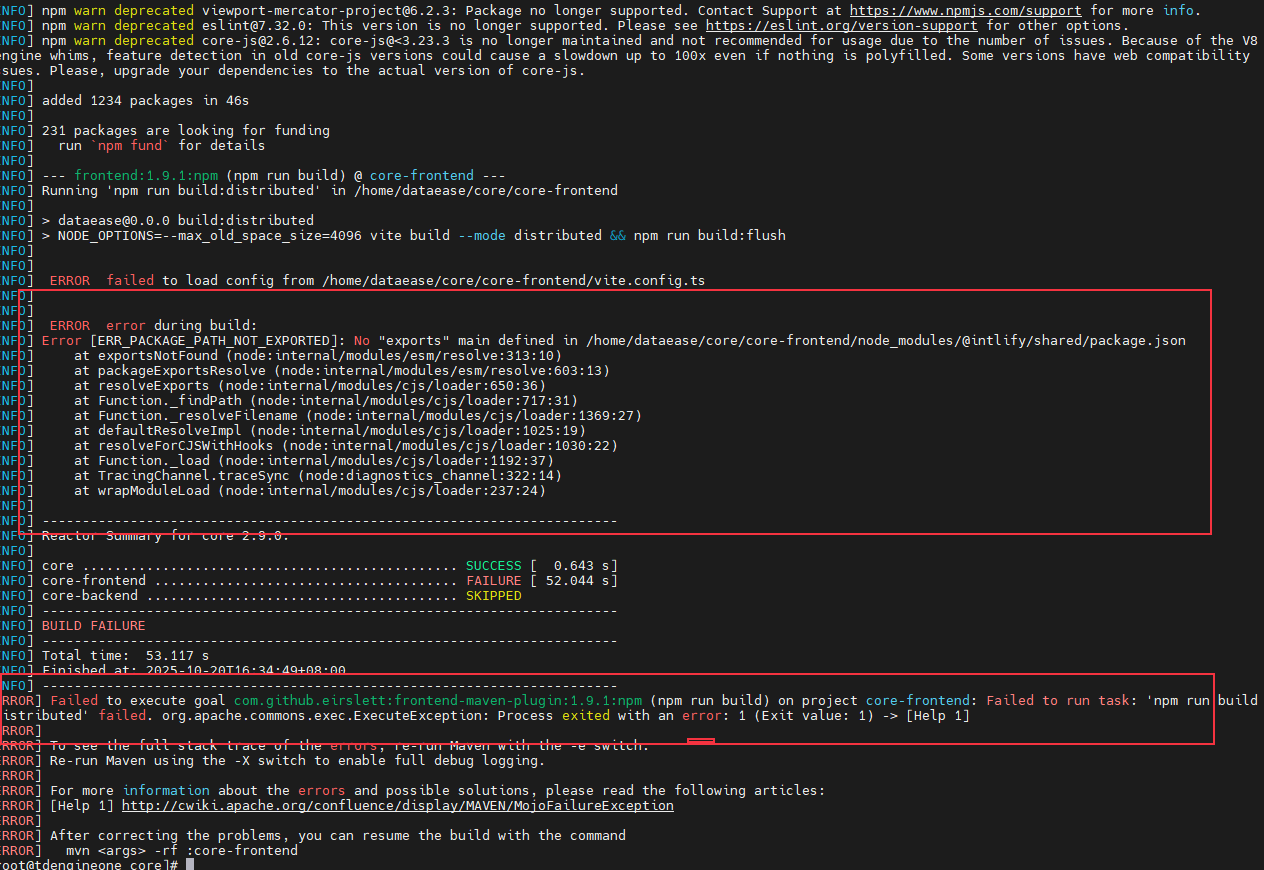This screenshot has height=870, width=1264.
Task: Click the small red rectangle marker below the error
Action: click(x=701, y=741)
